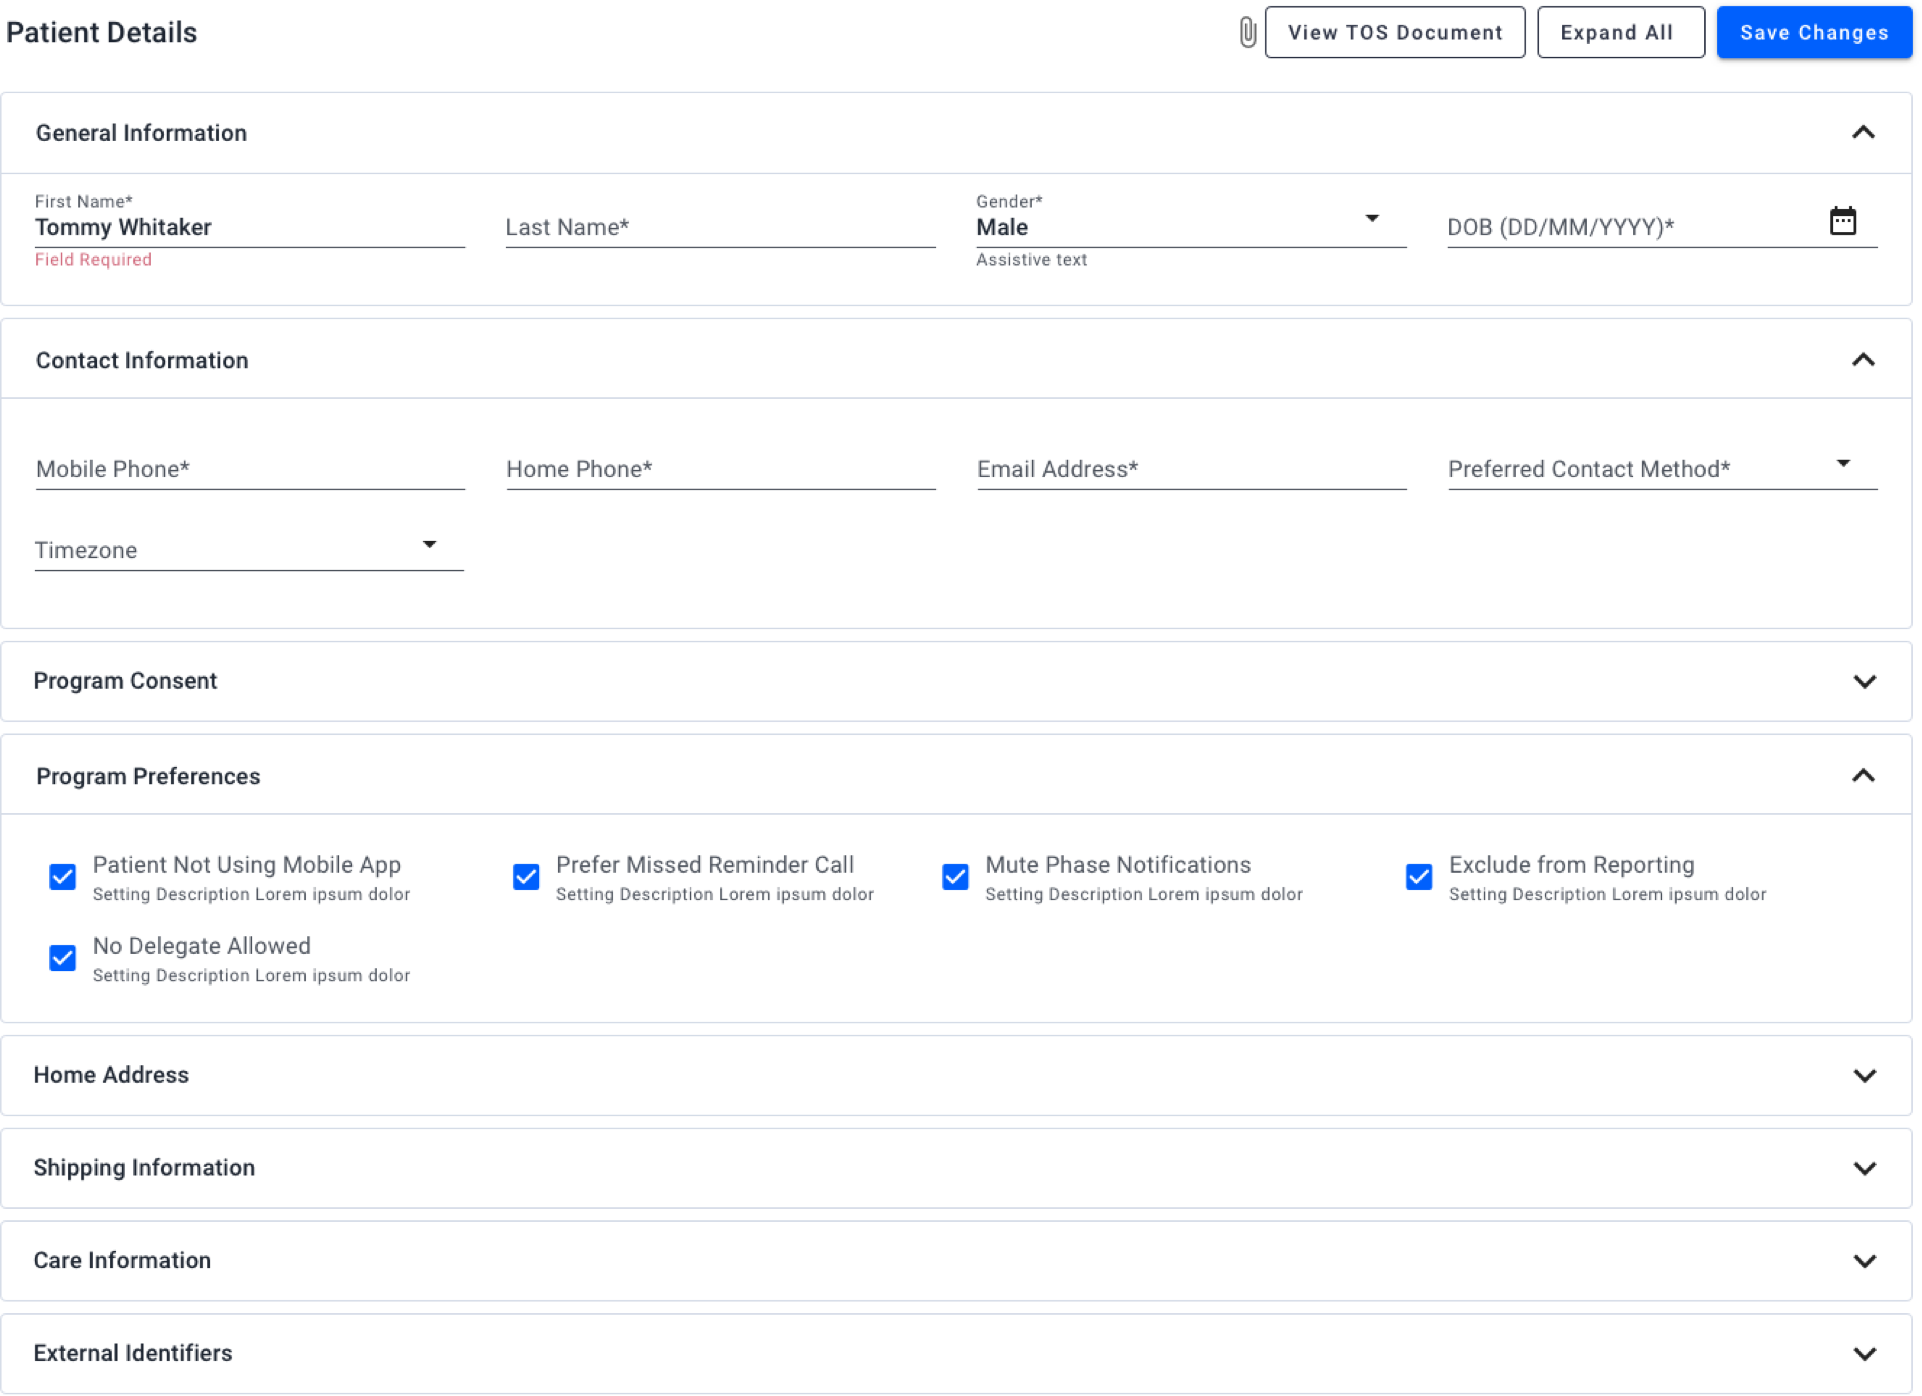Expand the Home Address chevron

pos(1864,1075)
